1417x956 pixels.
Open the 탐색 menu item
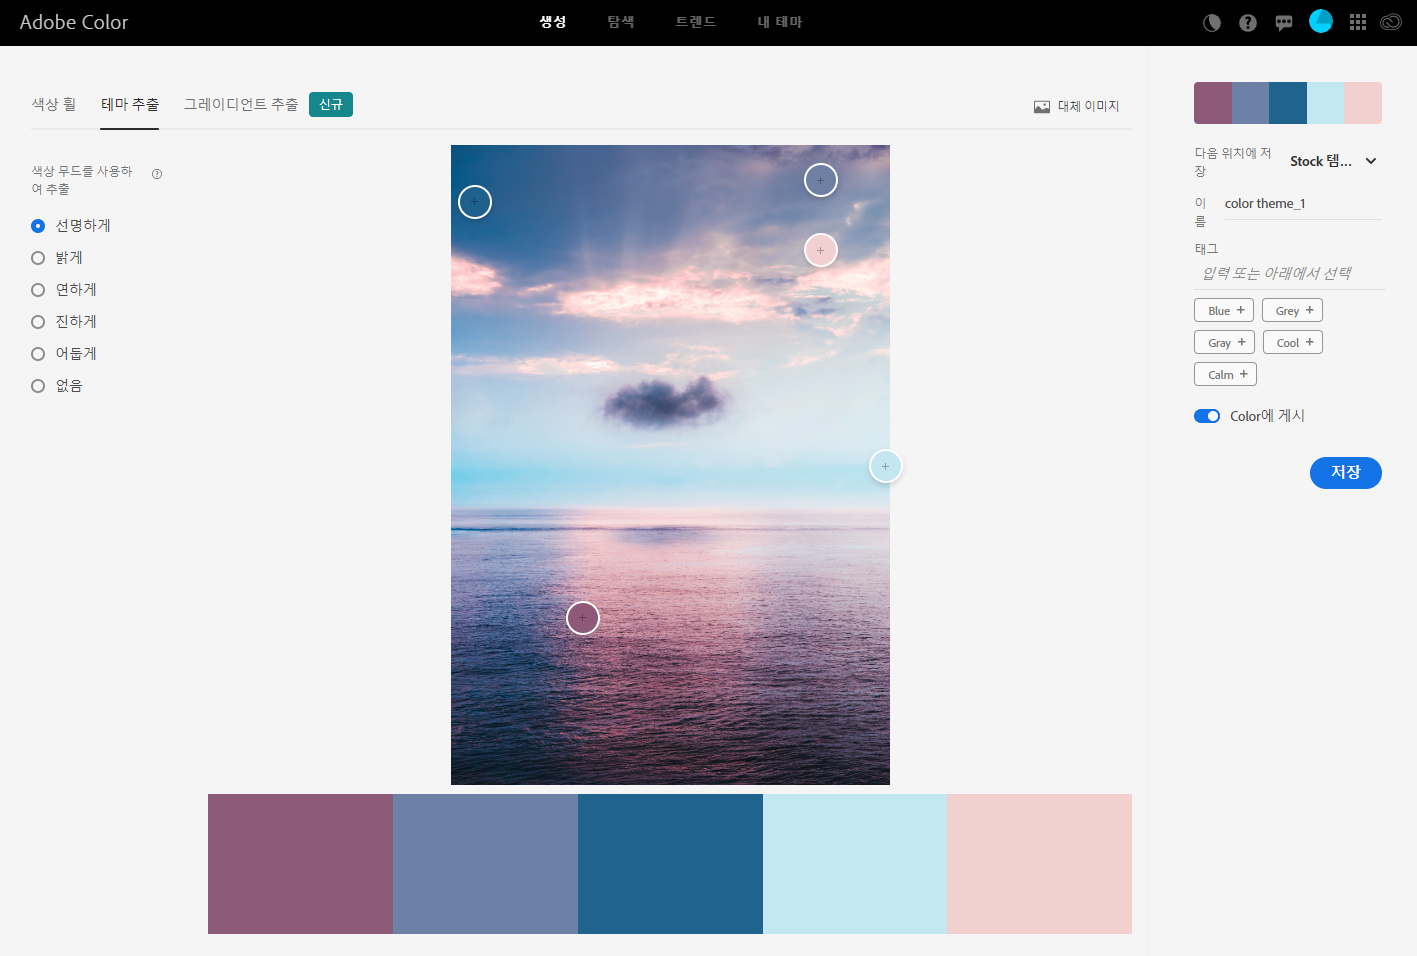pyautogui.click(x=621, y=22)
